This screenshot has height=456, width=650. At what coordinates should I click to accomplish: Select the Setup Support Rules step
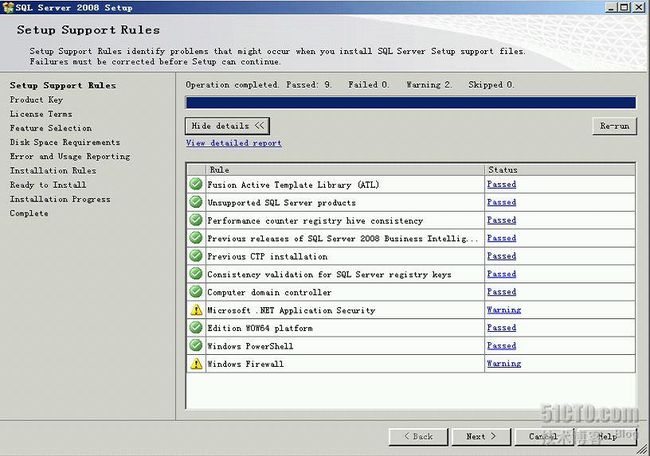coord(63,85)
